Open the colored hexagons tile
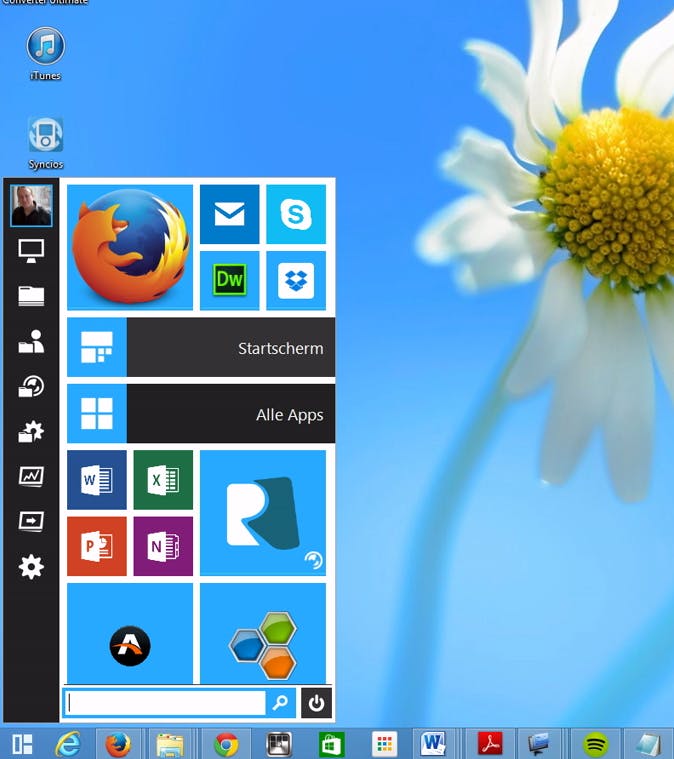 pyautogui.click(x=263, y=634)
